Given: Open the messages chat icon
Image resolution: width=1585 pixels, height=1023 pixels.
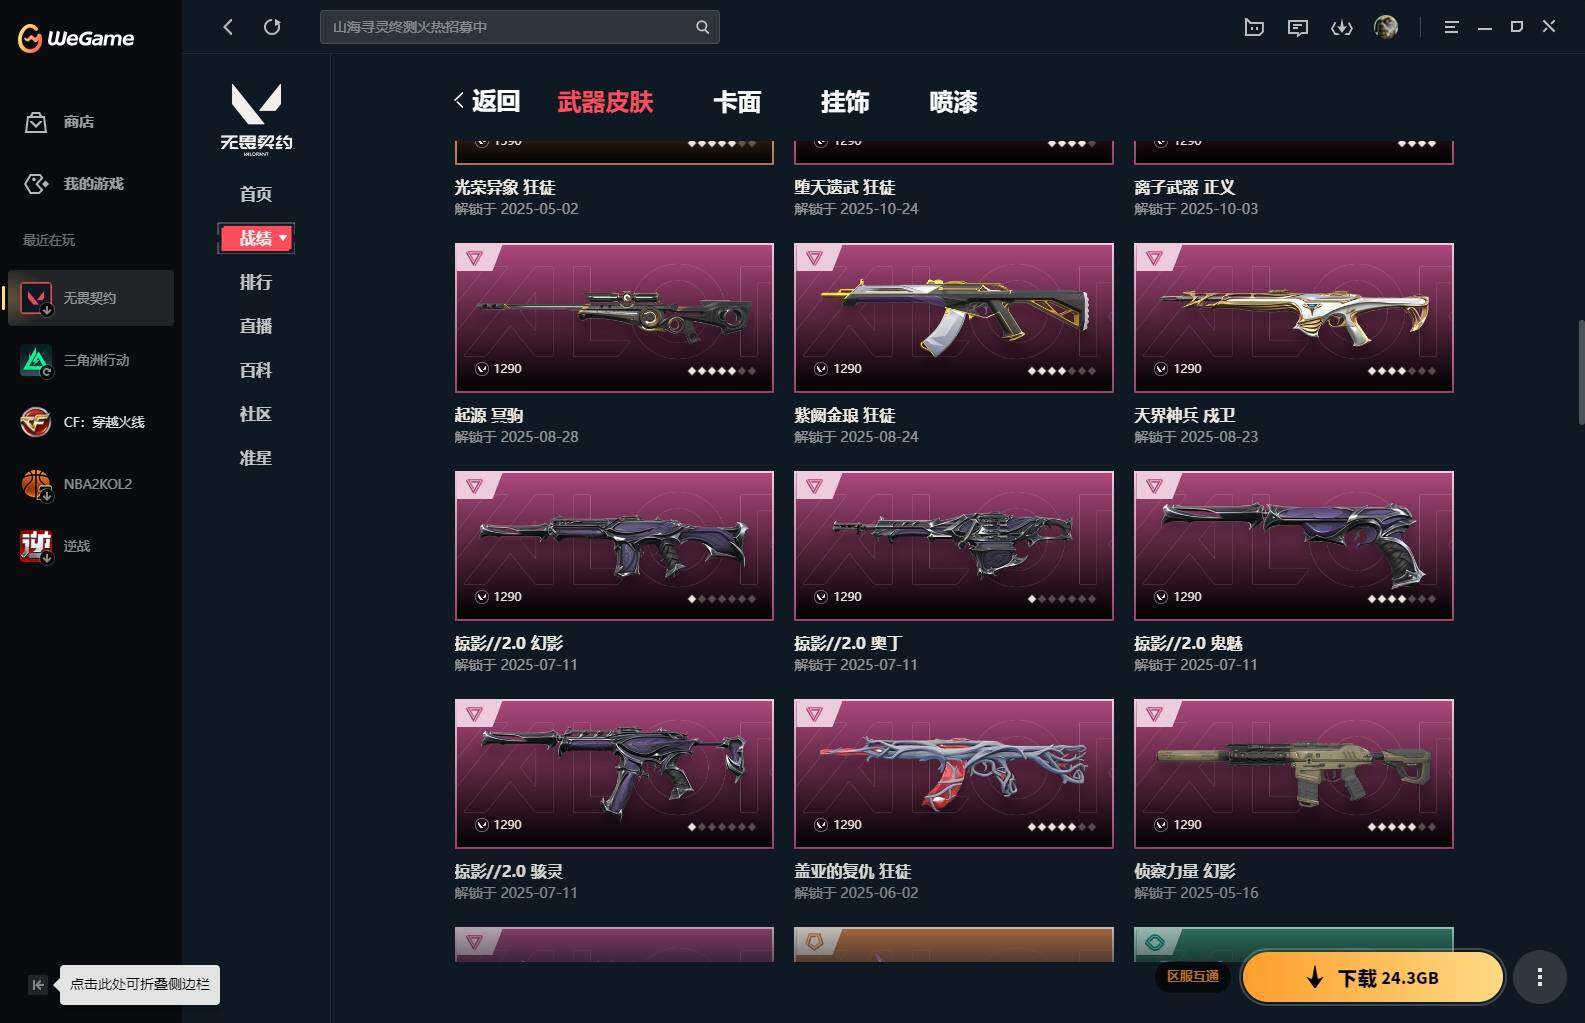Looking at the screenshot, I should 1298,27.
